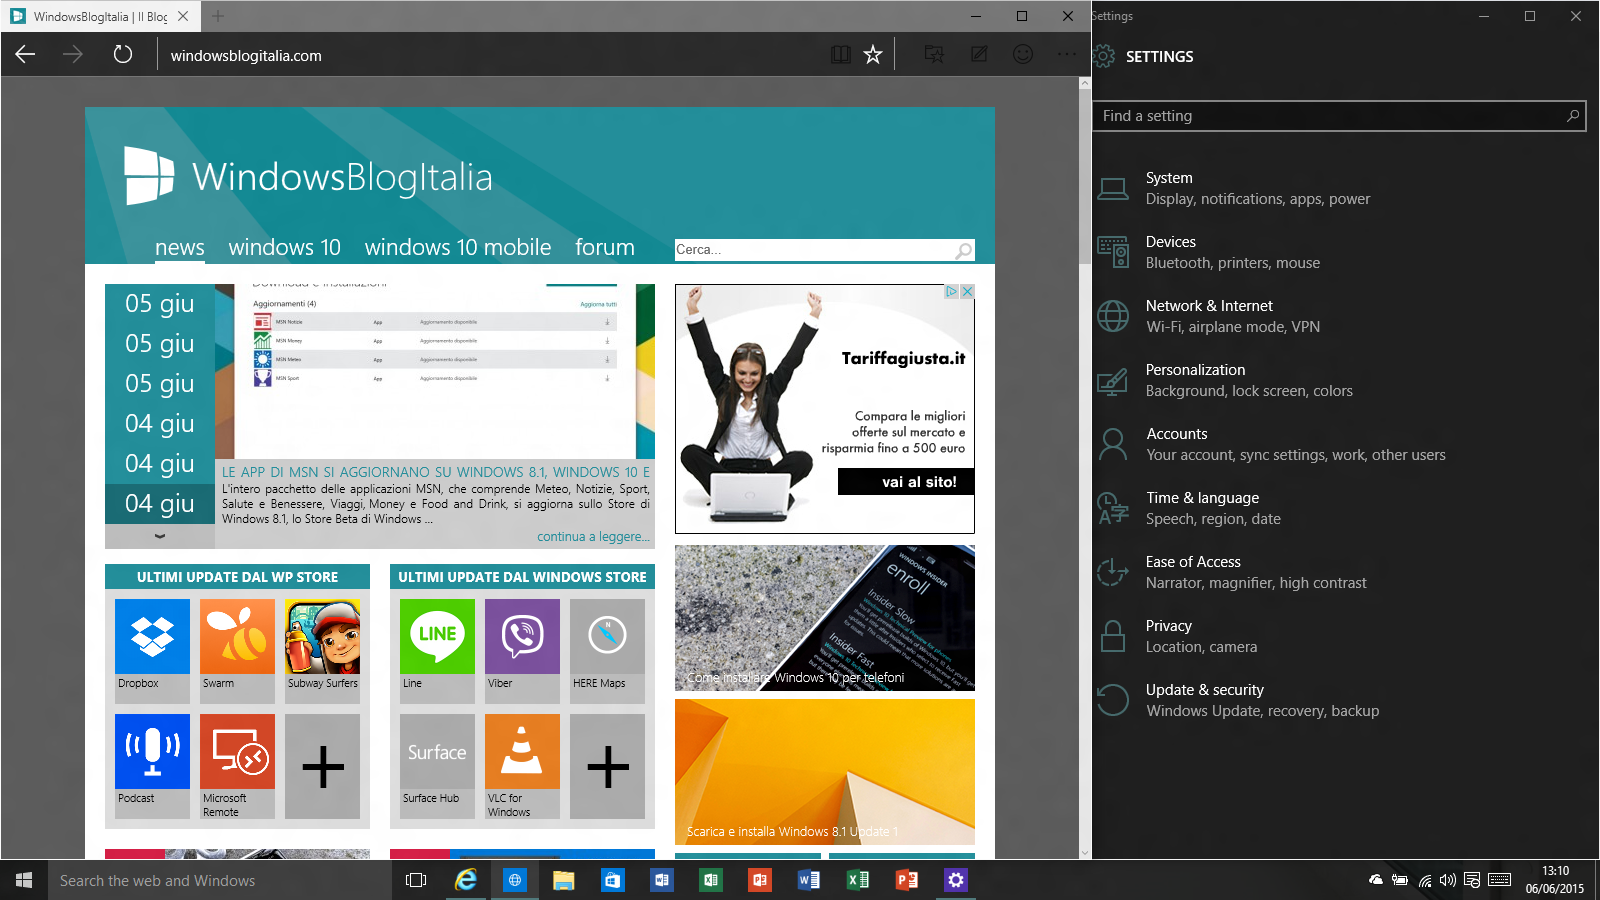Open Task View on taskbar
Image resolution: width=1600 pixels, height=900 pixels.
(x=416, y=880)
